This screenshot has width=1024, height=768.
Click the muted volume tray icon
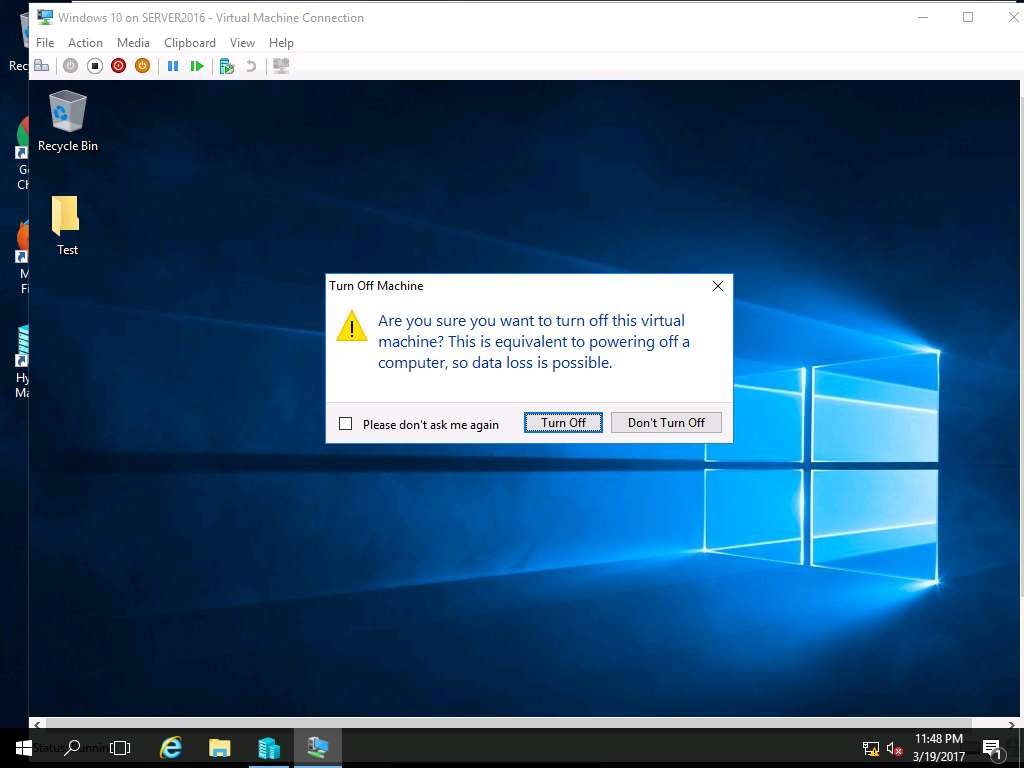[894, 749]
